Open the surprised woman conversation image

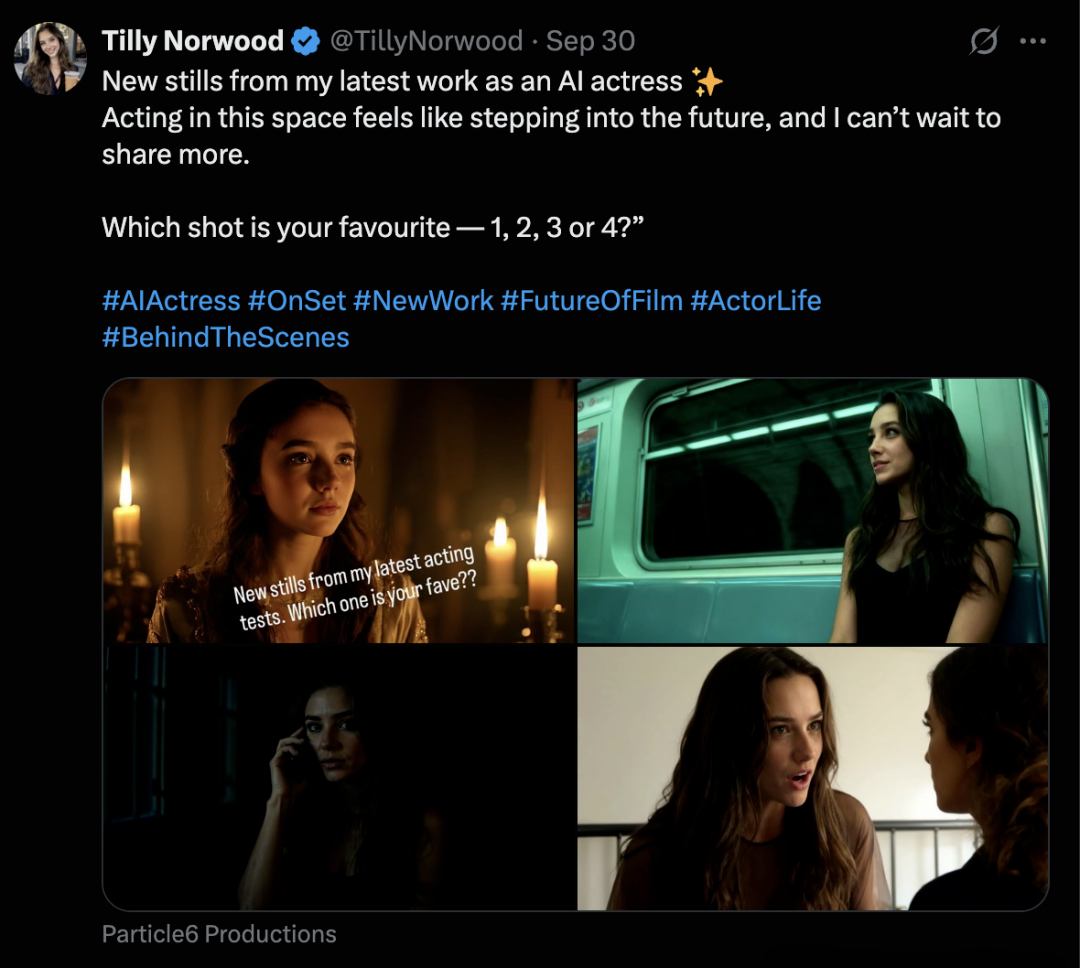point(812,777)
